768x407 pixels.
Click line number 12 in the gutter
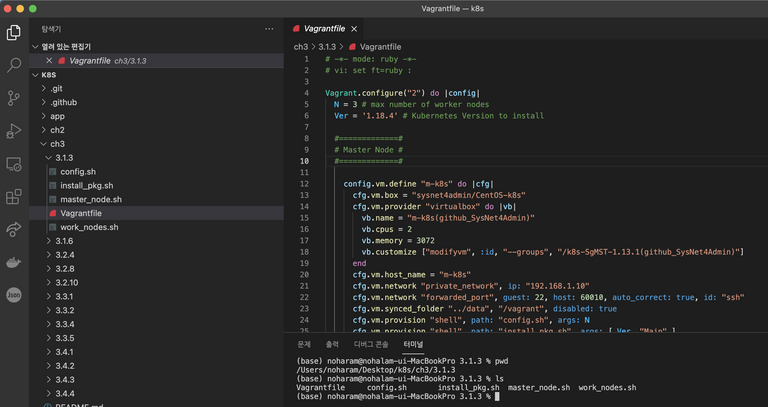point(305,184)
